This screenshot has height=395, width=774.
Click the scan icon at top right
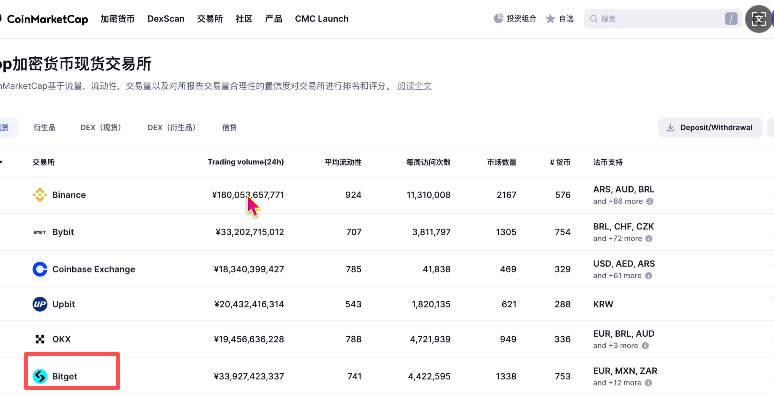[x=758, y=19]
